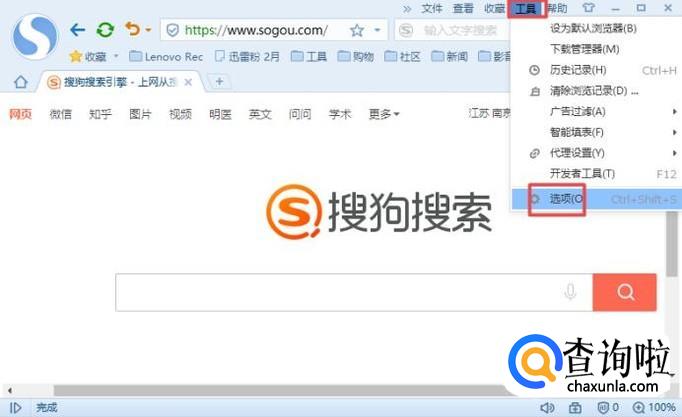Image resolution: width=682 pixels, height=417 pixels.
Task: Close the 搜狗搜索引擎 tab
Action: coord(188,82)
